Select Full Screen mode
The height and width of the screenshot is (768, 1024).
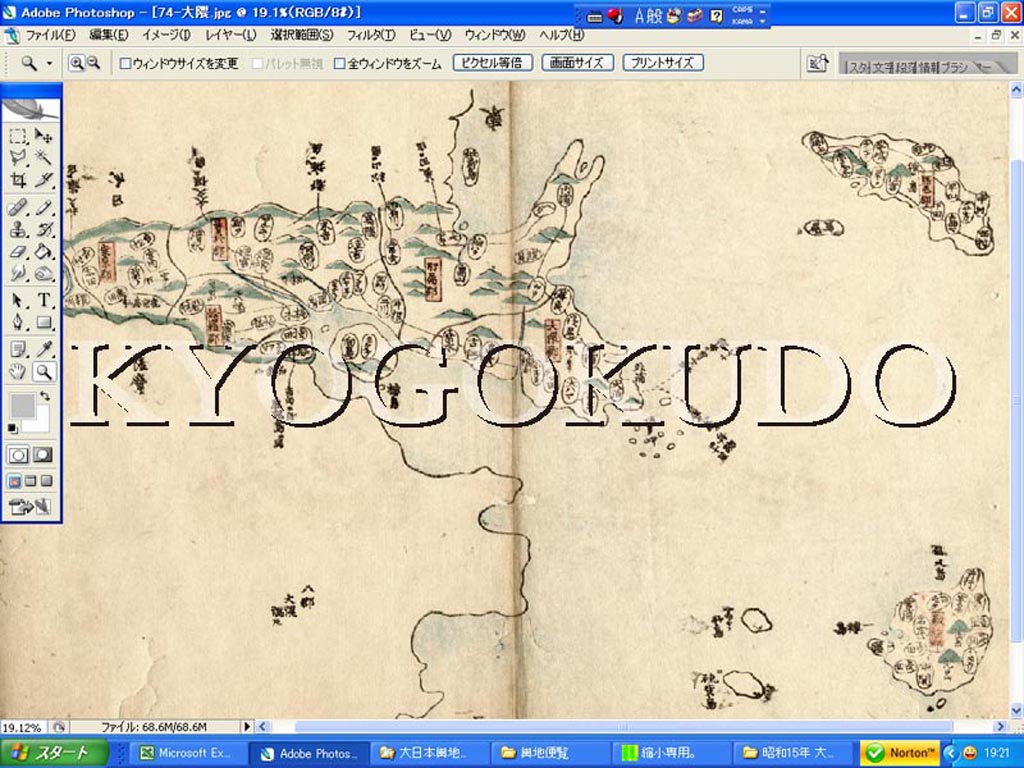point(46,482)
